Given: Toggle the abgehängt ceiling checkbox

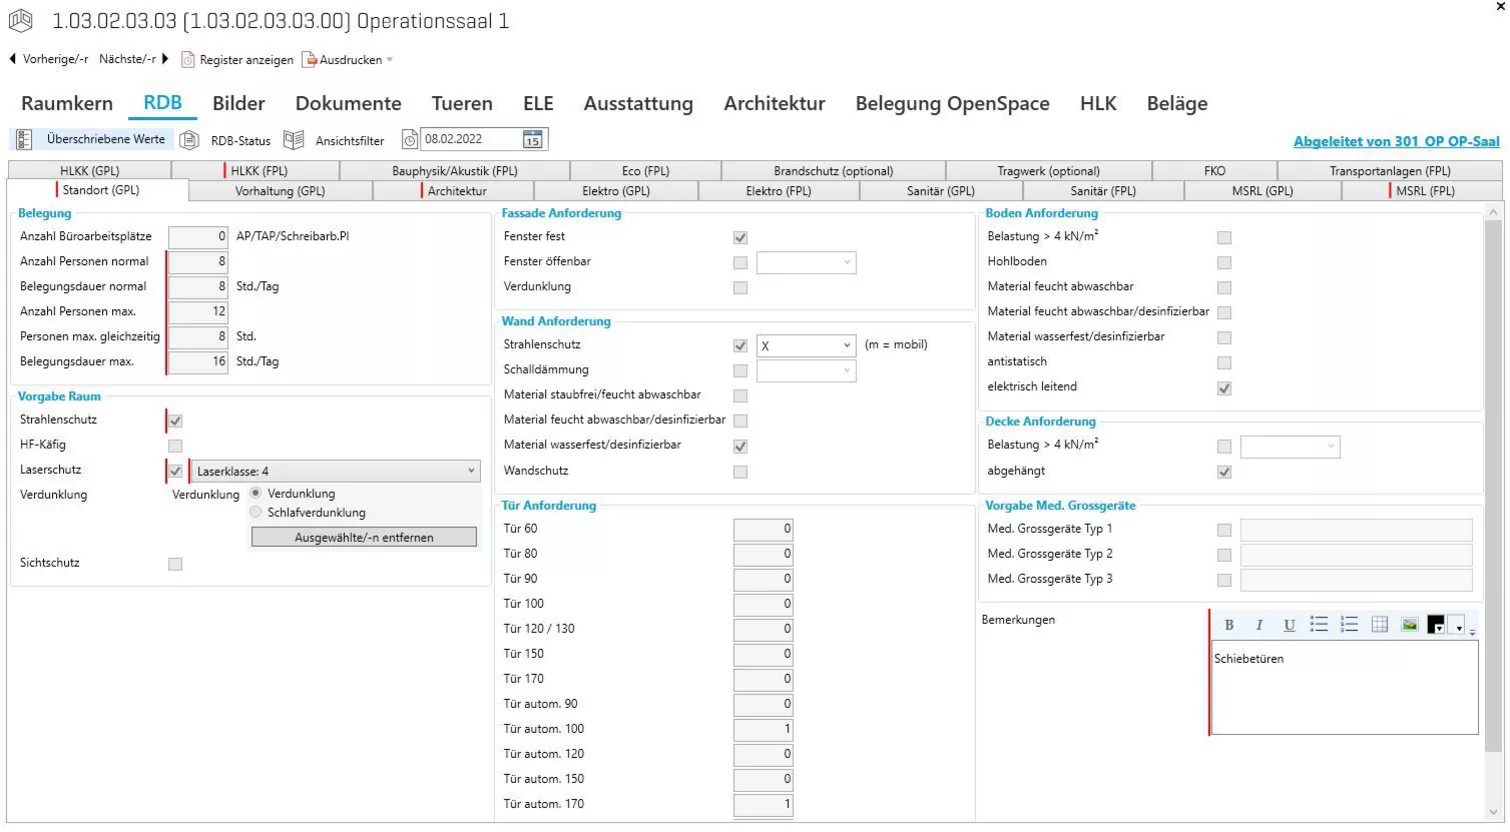Looking at the screenshot, I should [1224, 472].
